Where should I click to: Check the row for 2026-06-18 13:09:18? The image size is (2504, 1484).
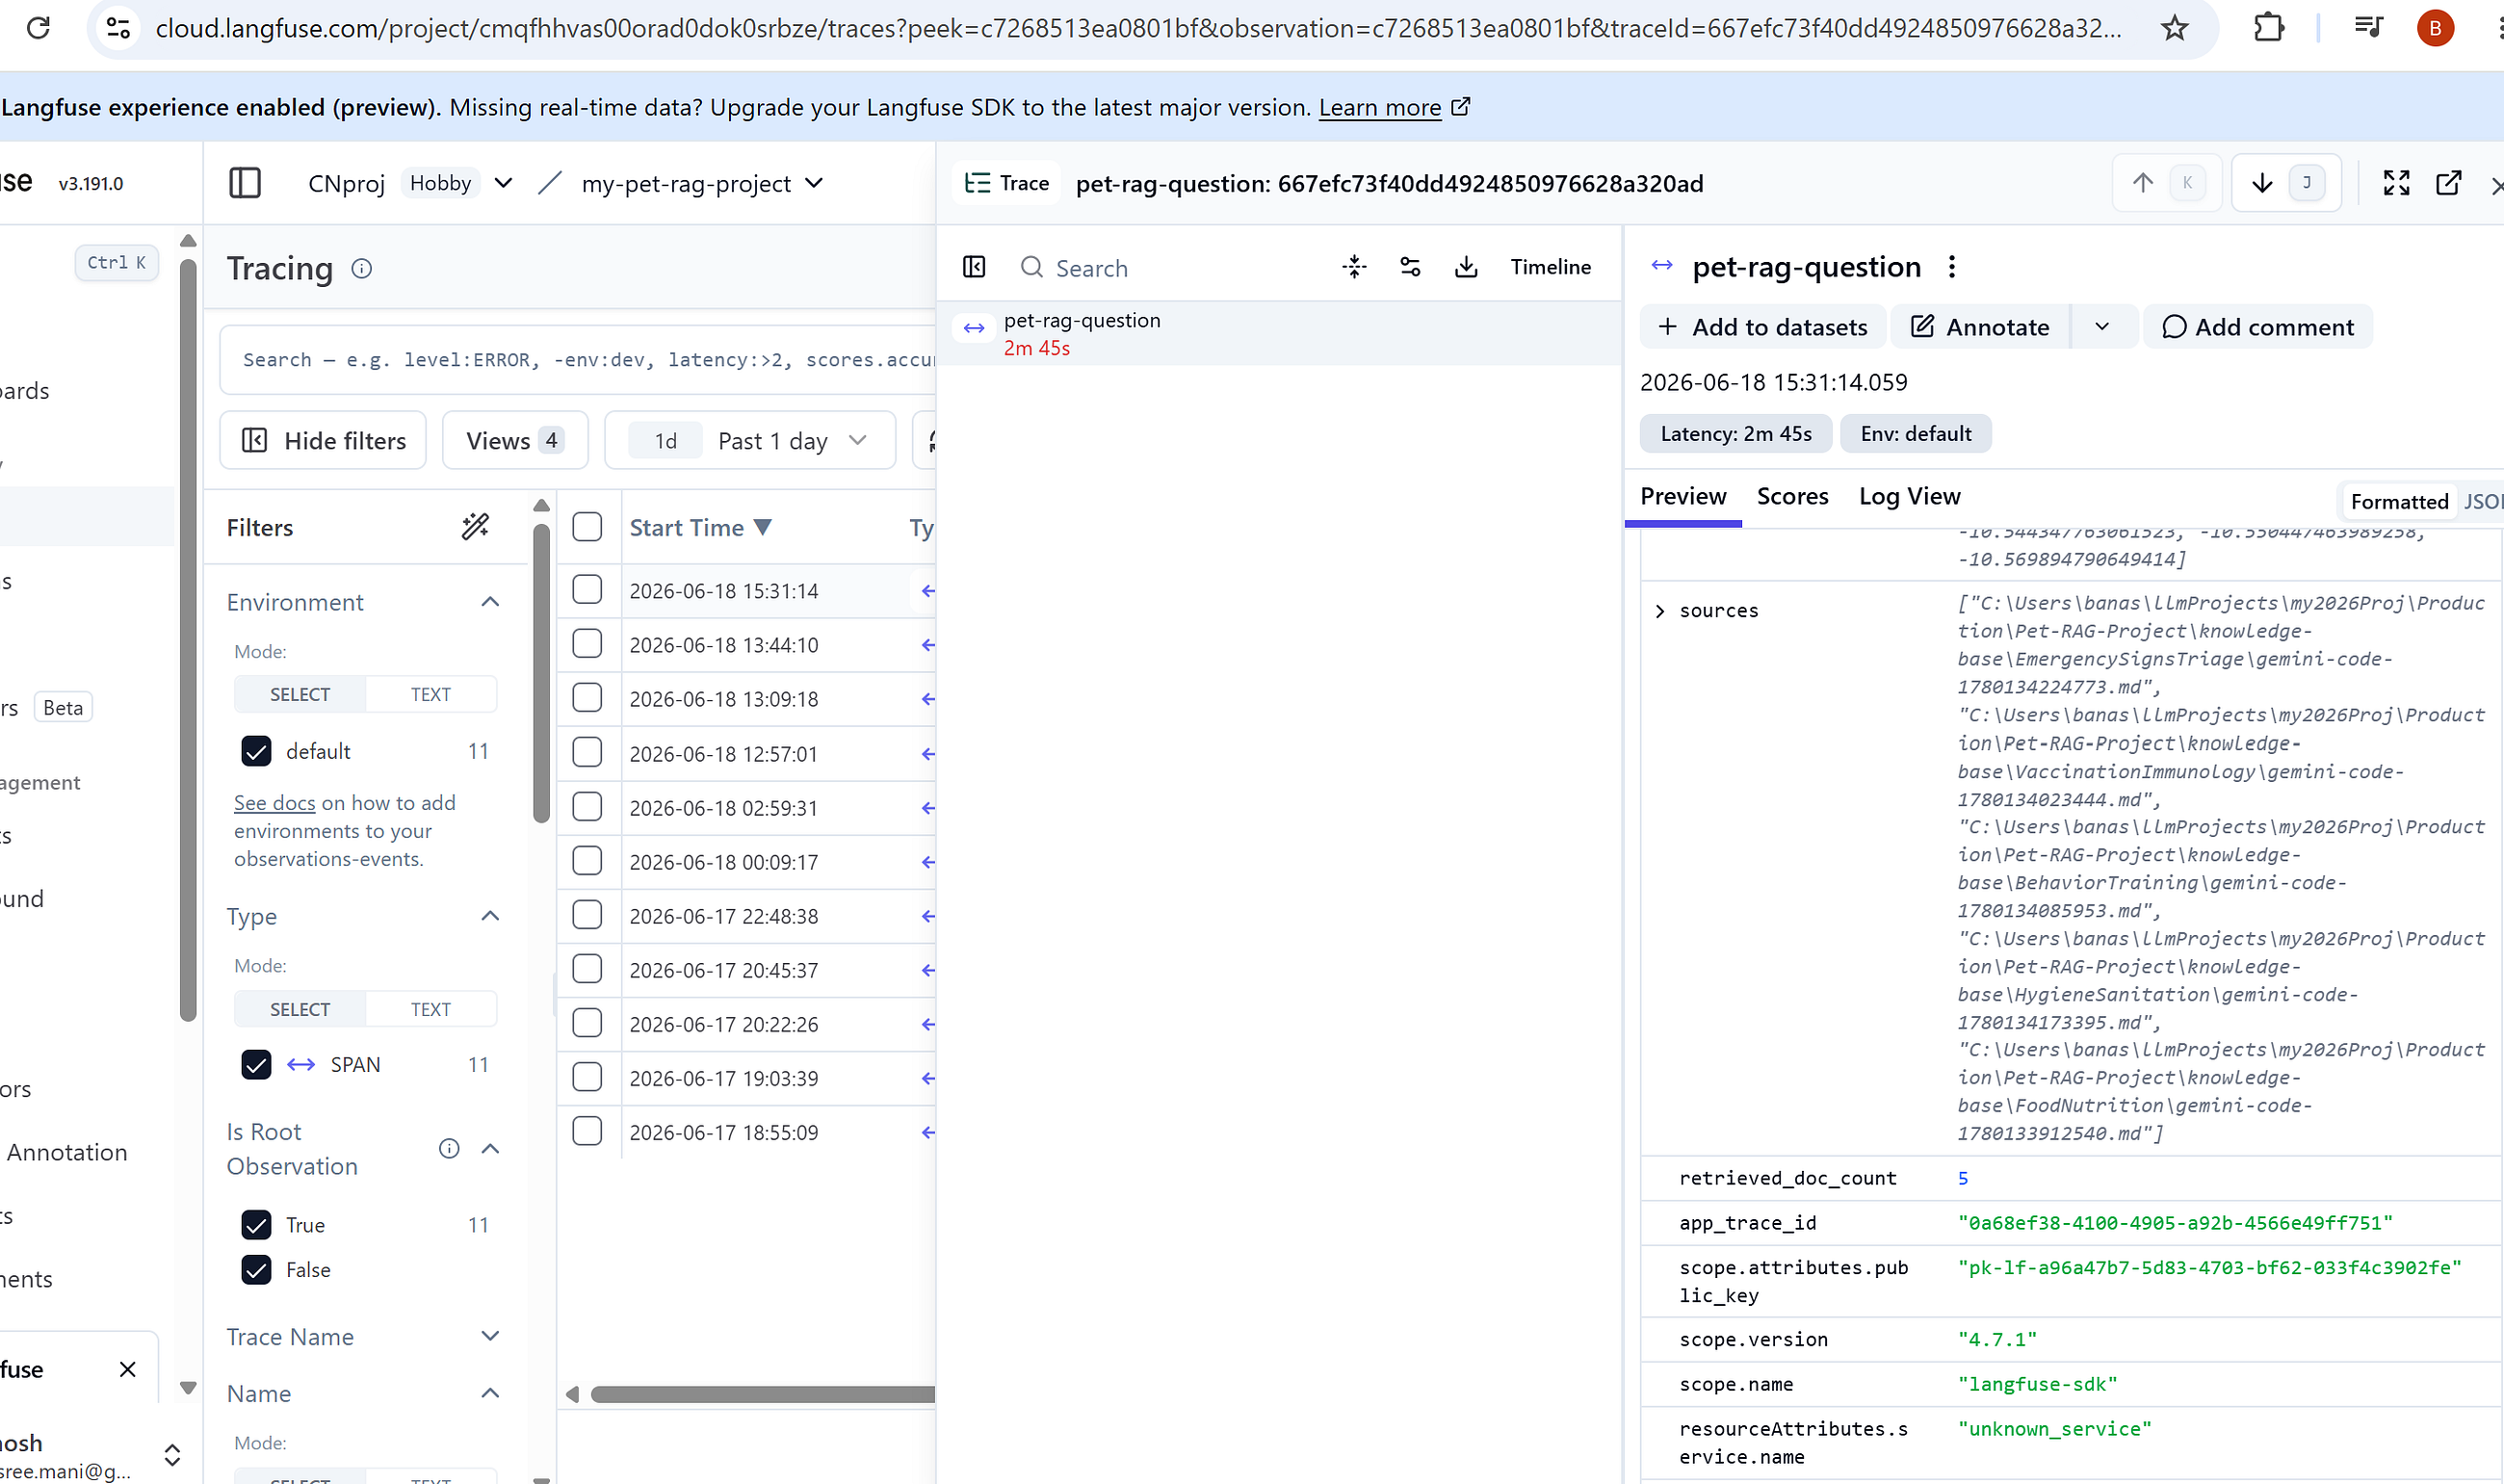coord(587,698)
